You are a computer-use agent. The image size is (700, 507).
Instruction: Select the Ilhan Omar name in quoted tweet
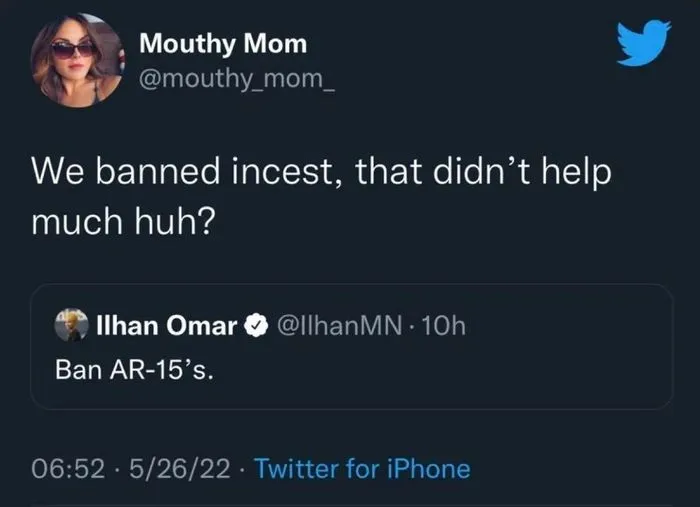[165, 326]
